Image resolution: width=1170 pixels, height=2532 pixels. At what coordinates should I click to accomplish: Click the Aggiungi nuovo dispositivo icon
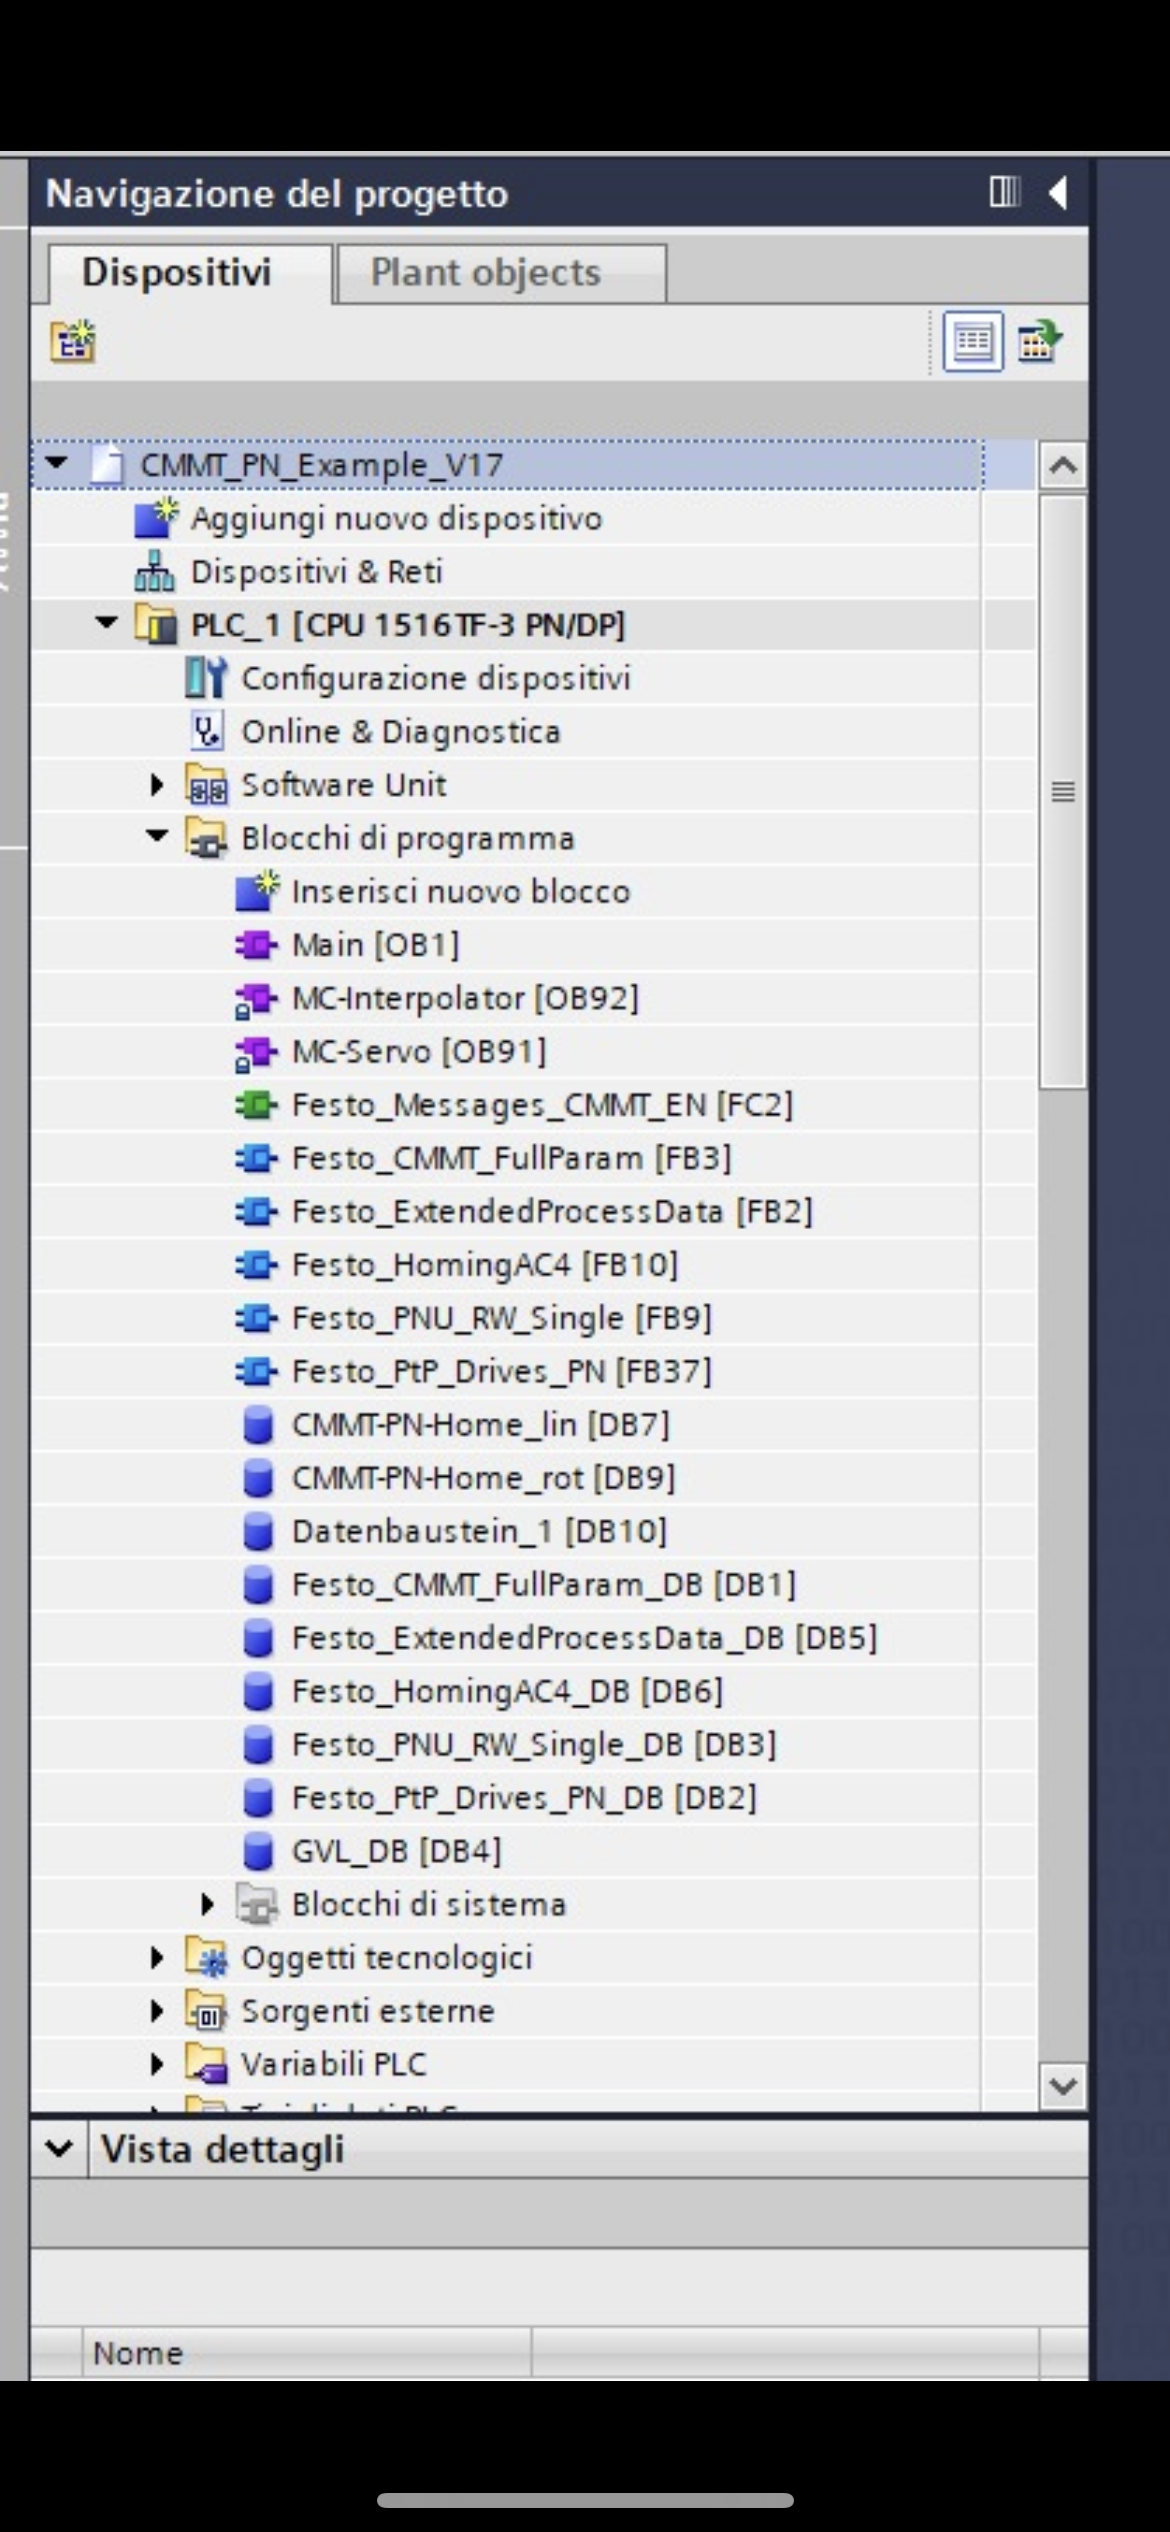pos(156,518)
